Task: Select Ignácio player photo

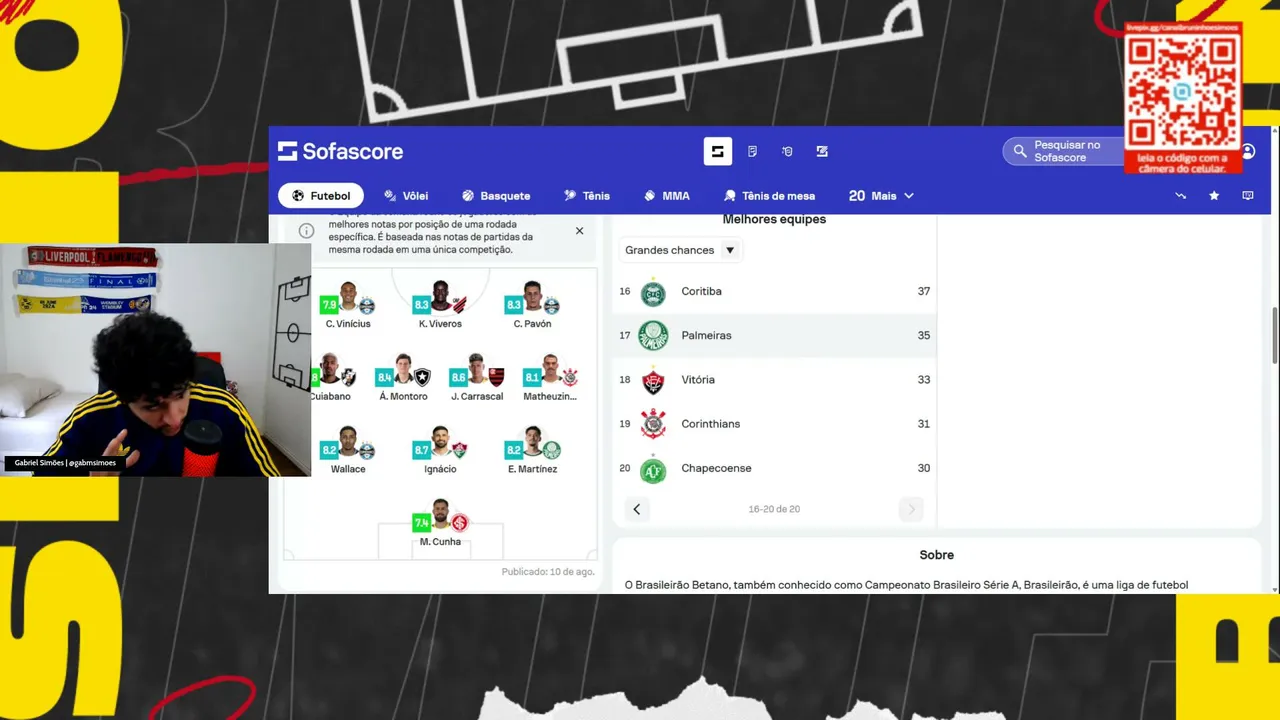Action: pyautogui.click(x=440, y=442)
